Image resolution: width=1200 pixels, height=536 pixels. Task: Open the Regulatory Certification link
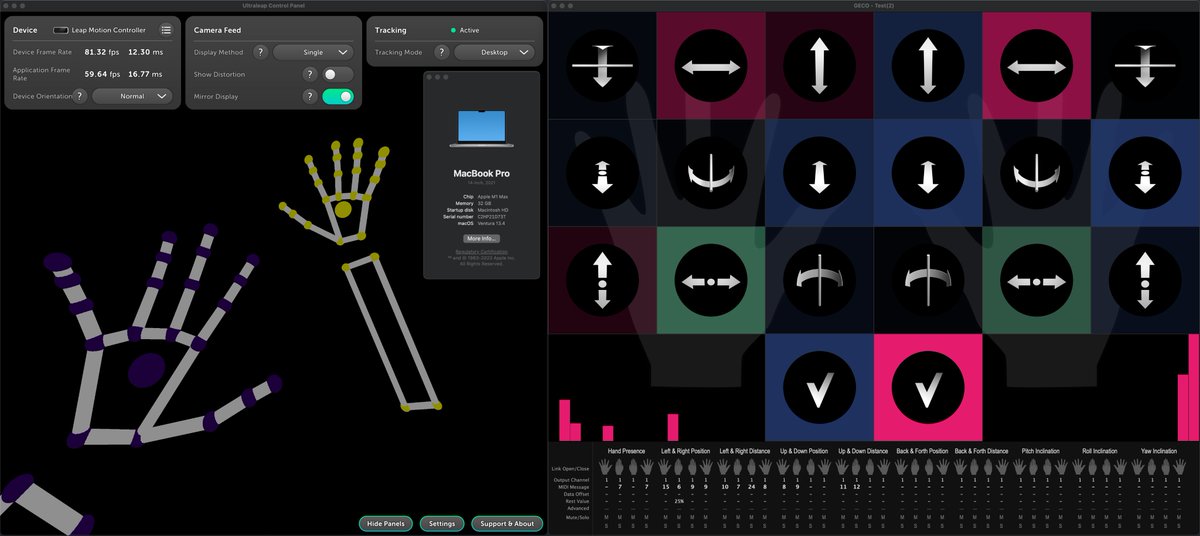pyautogui.click(x=481, y=252)
